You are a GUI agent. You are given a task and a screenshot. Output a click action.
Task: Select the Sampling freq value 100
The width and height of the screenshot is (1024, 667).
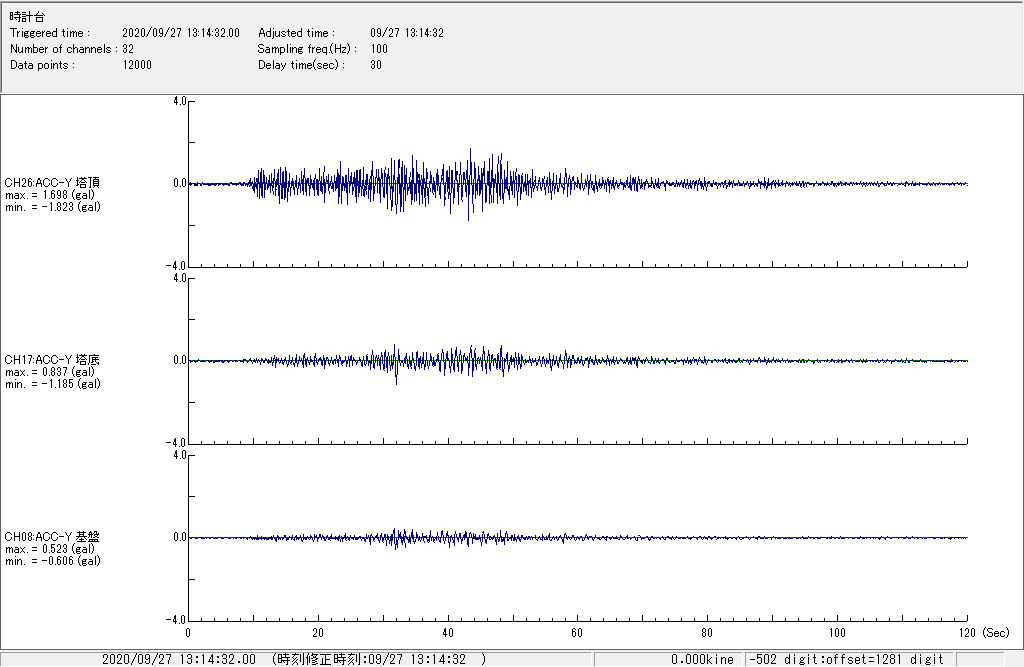pos(379,49)
